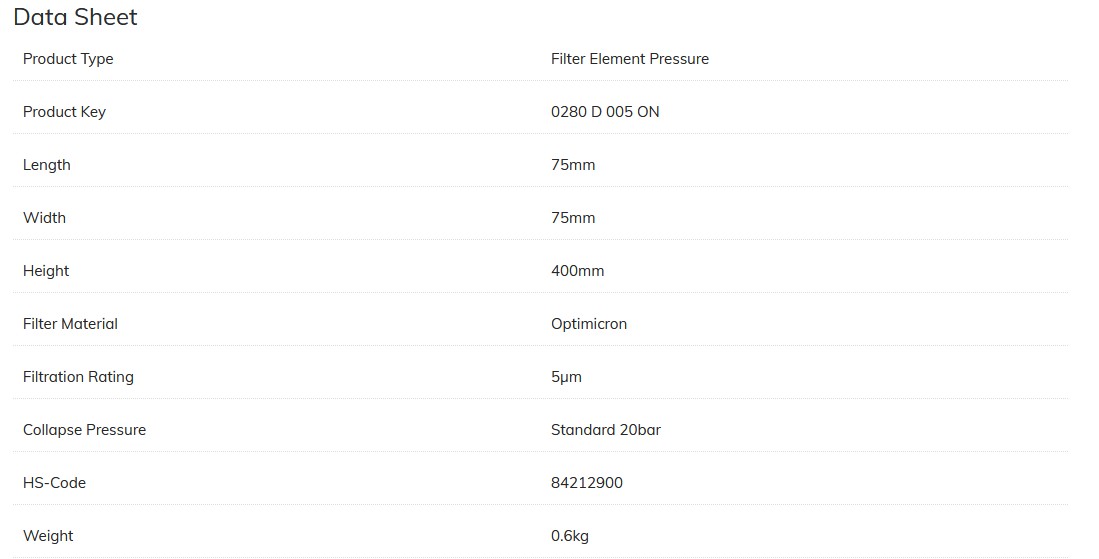Select the 5µm filtration value

click(566, 377)
